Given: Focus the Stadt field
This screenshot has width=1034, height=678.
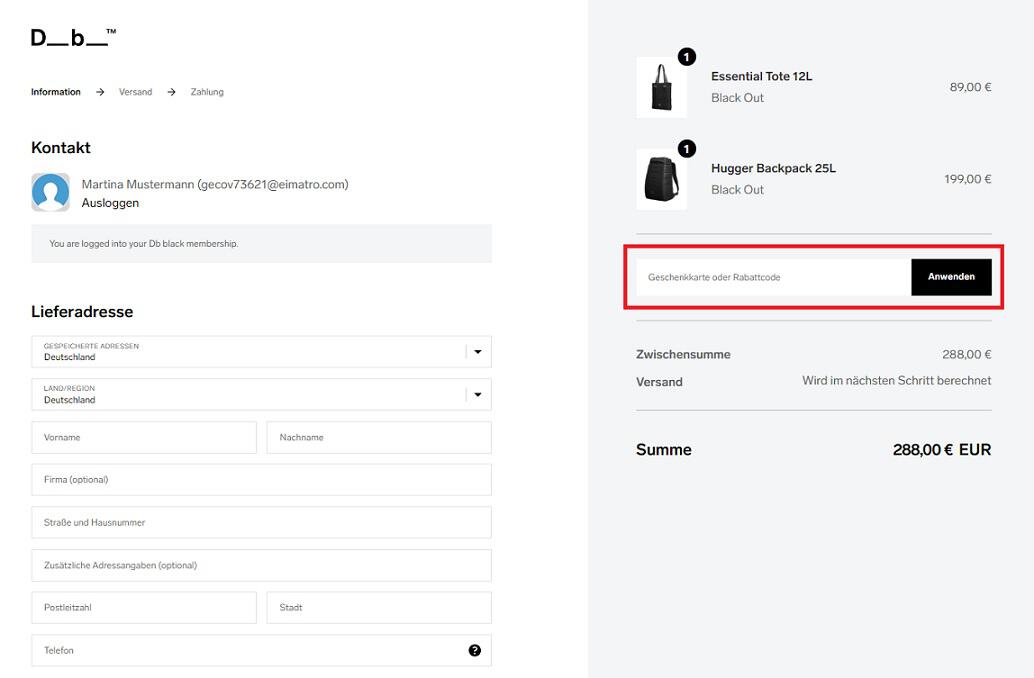Looking at the screenshot, I should [379, 607].
